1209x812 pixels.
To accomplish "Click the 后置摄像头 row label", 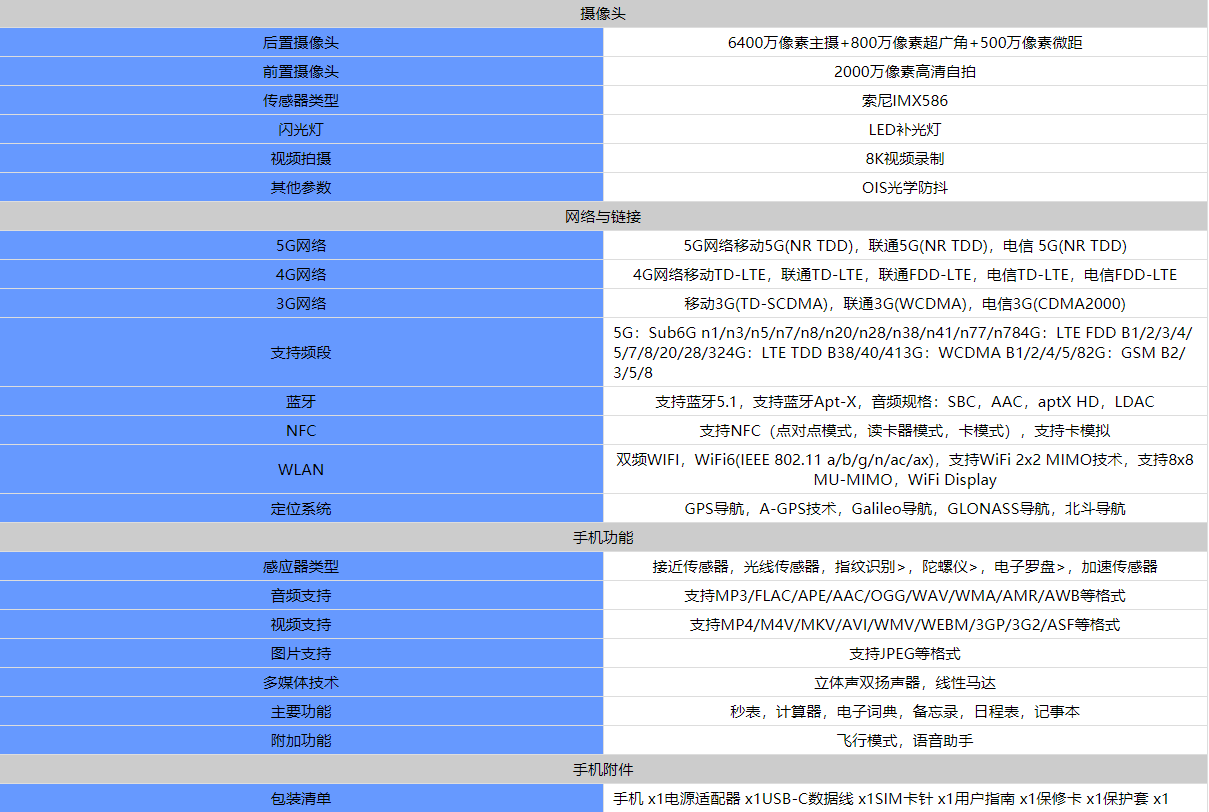I will 301,43.
